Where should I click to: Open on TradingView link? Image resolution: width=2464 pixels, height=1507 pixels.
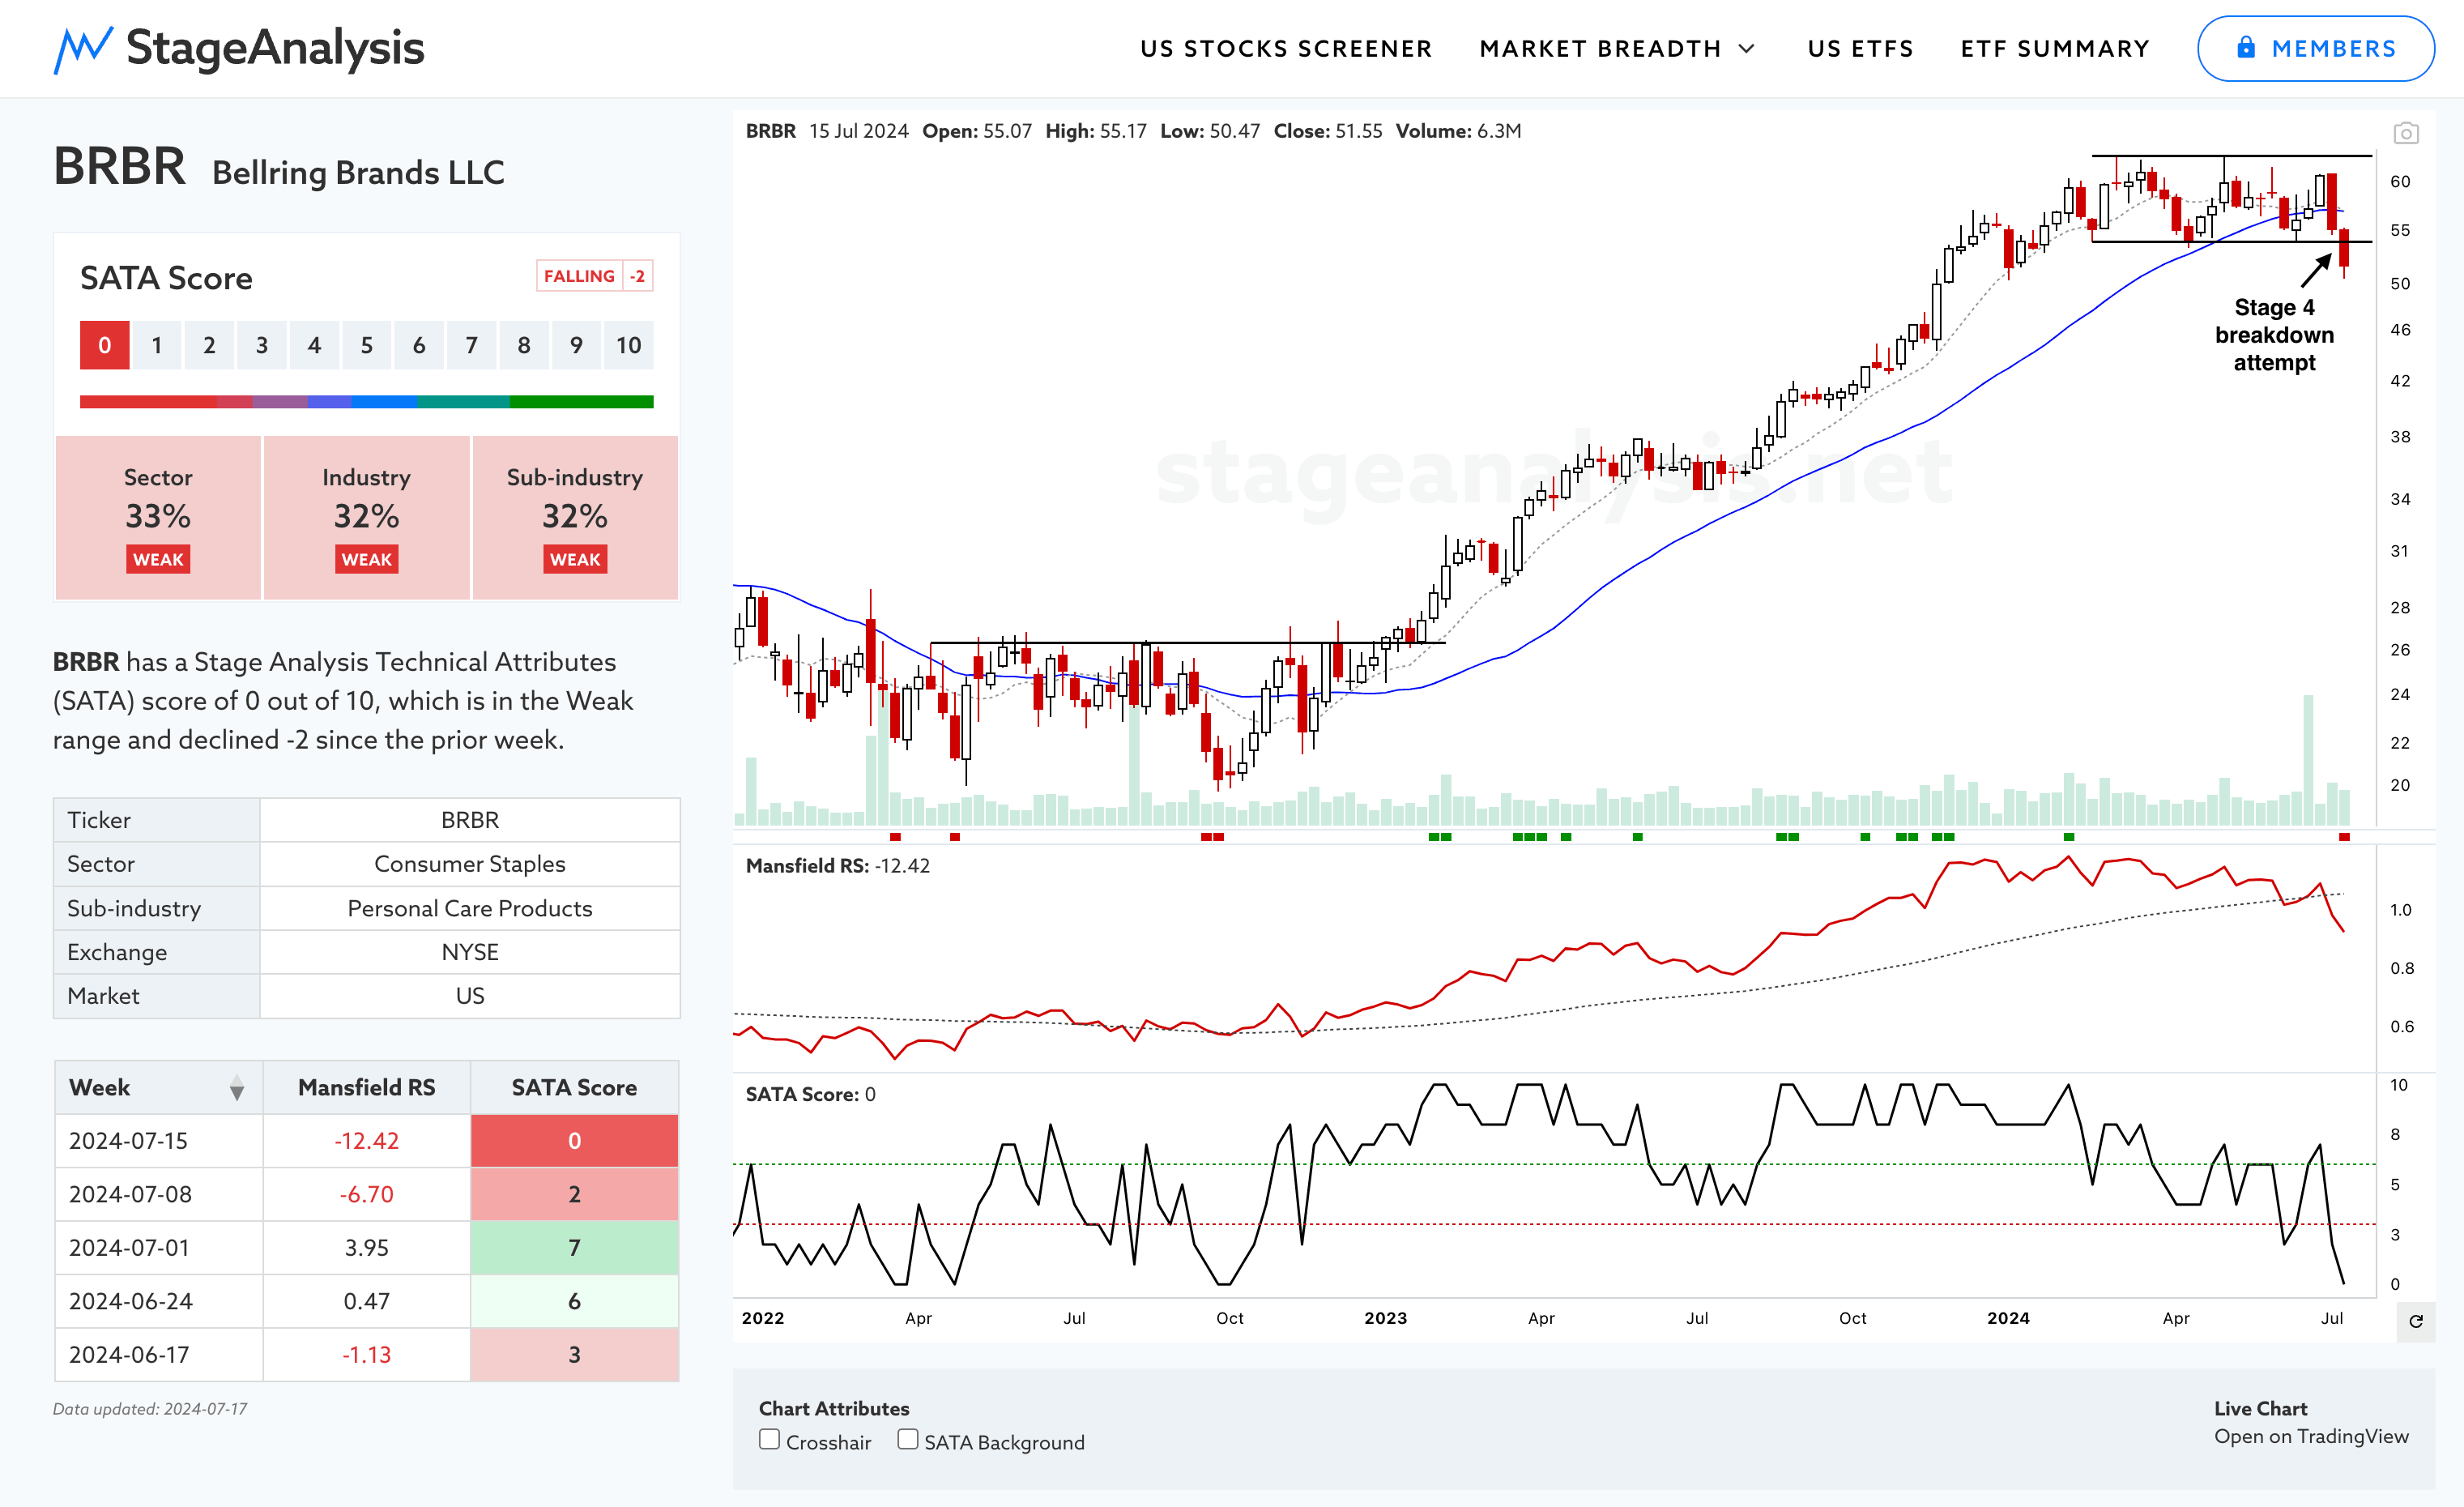[2311, 1437]
